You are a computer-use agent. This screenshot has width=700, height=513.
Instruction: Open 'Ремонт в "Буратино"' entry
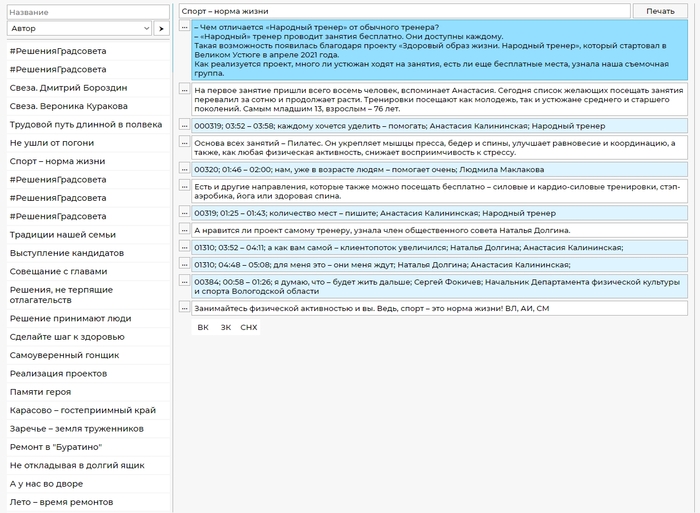88,447
